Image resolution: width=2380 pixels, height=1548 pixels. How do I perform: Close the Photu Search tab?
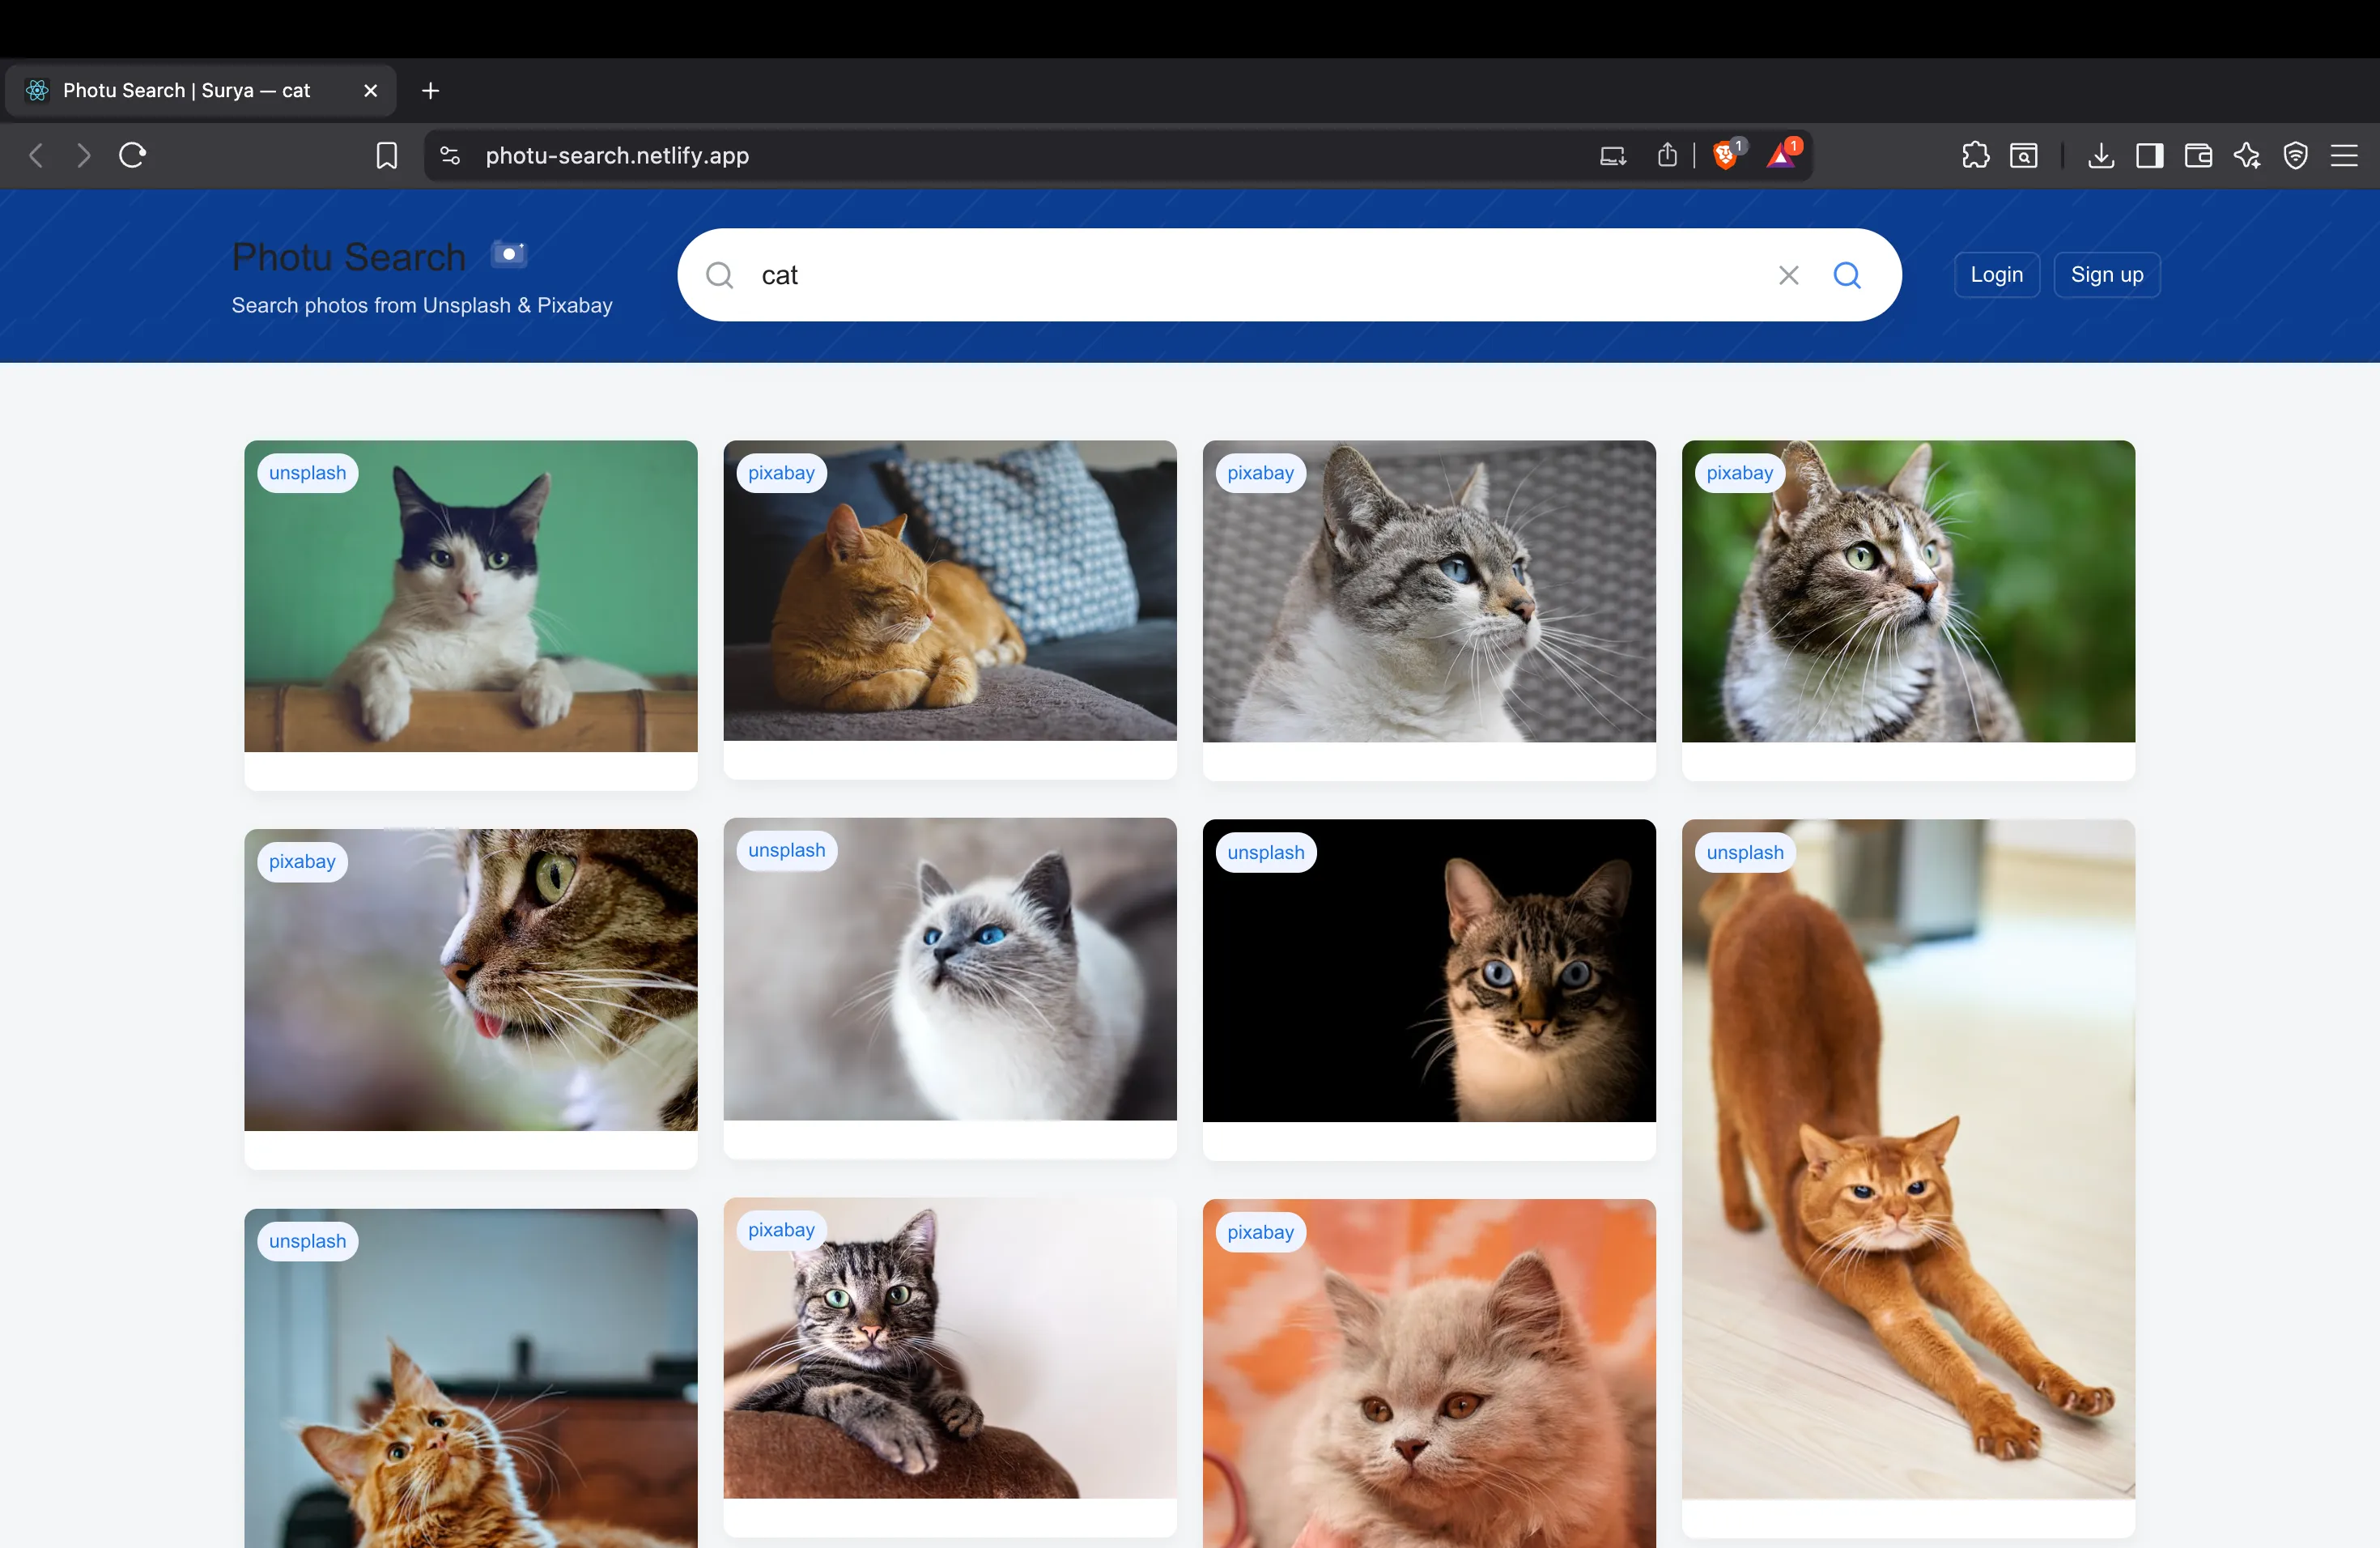coord(371,91)
